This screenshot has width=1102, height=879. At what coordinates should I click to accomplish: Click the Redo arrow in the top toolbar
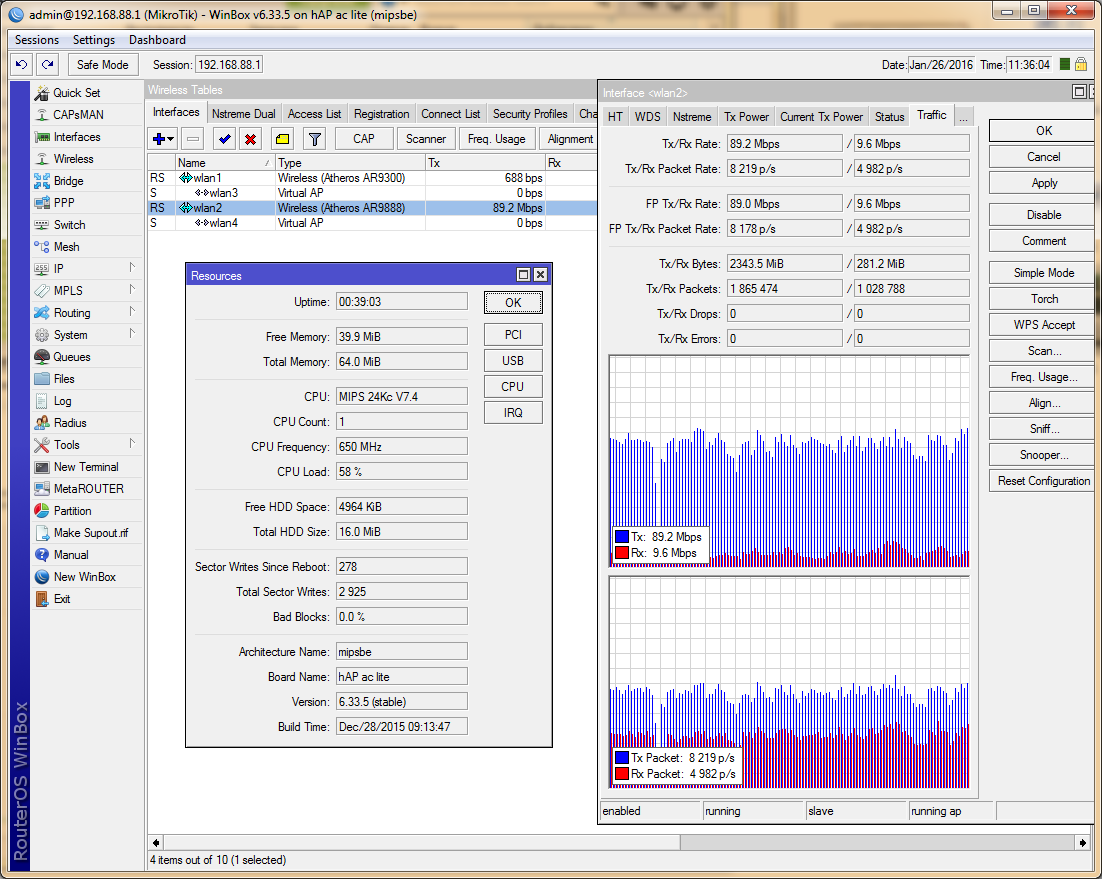47,64
